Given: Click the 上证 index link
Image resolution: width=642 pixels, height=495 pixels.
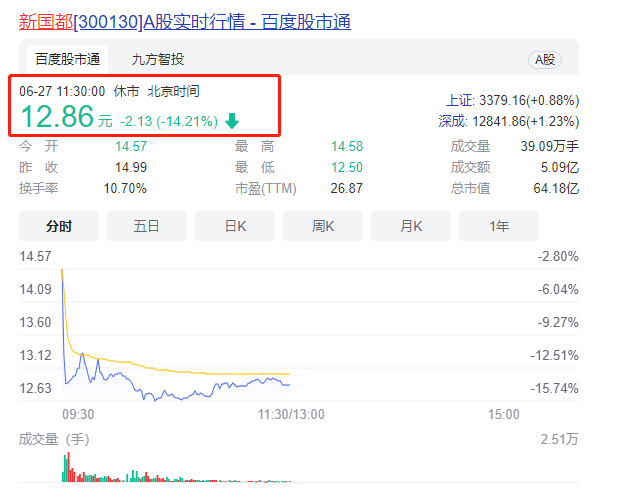Looking at the screenshot, I should 460,100.
